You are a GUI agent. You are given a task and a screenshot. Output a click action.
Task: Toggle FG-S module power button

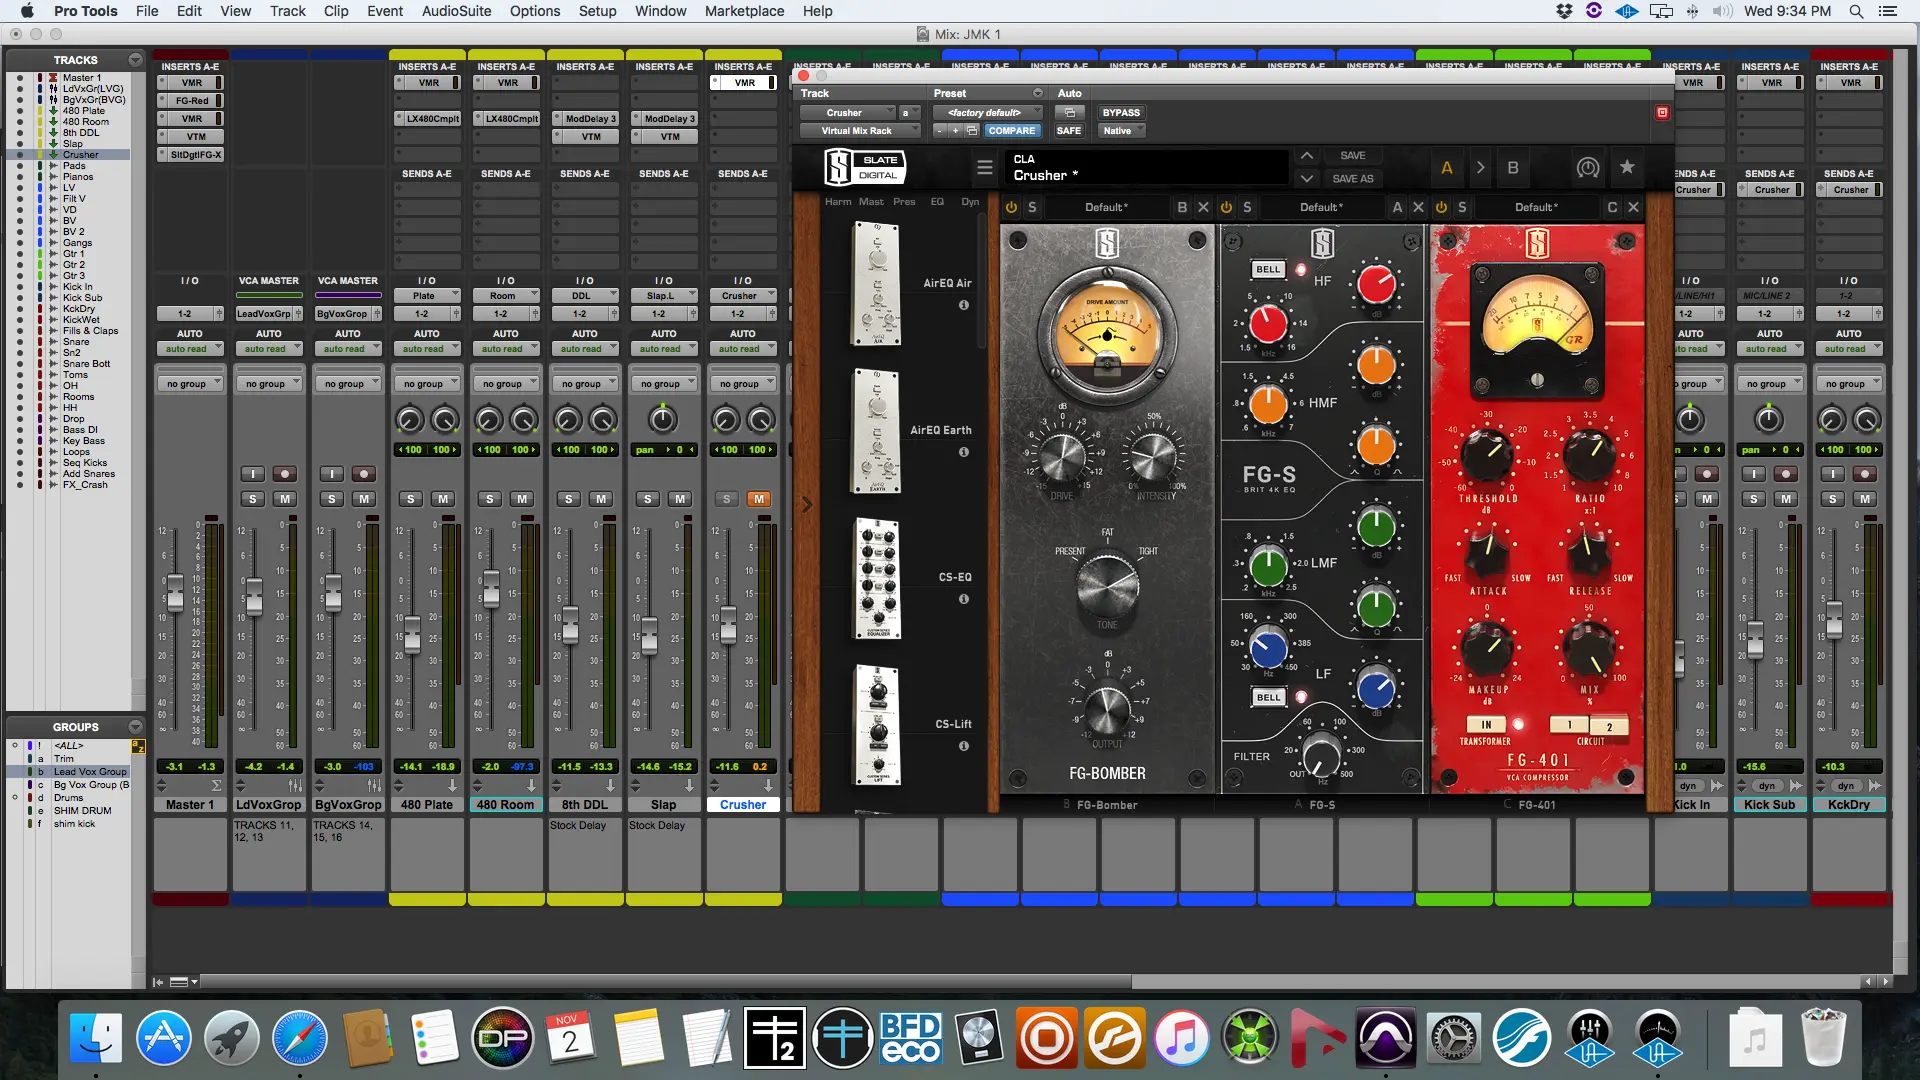coord(1226,207)
